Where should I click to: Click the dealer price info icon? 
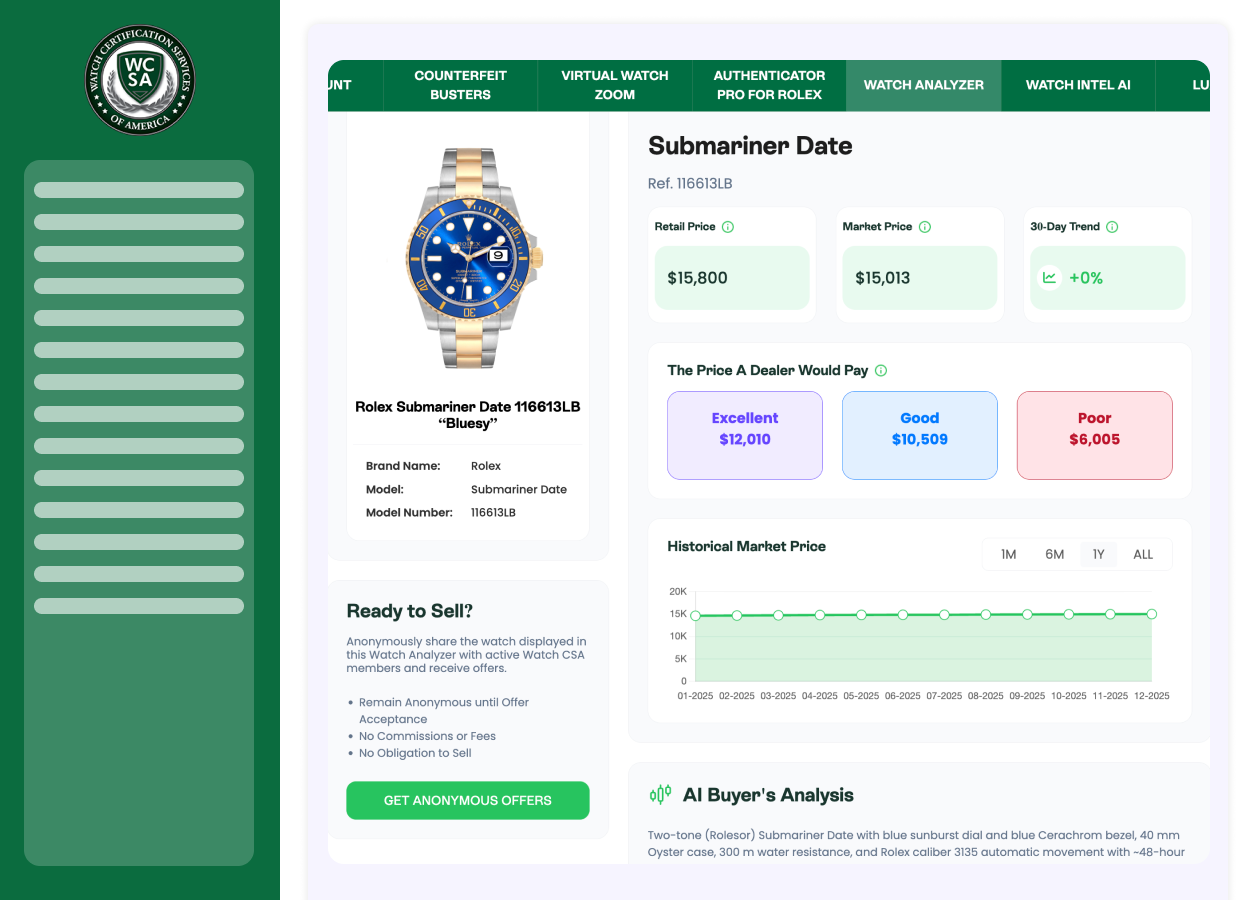point(881,371)
